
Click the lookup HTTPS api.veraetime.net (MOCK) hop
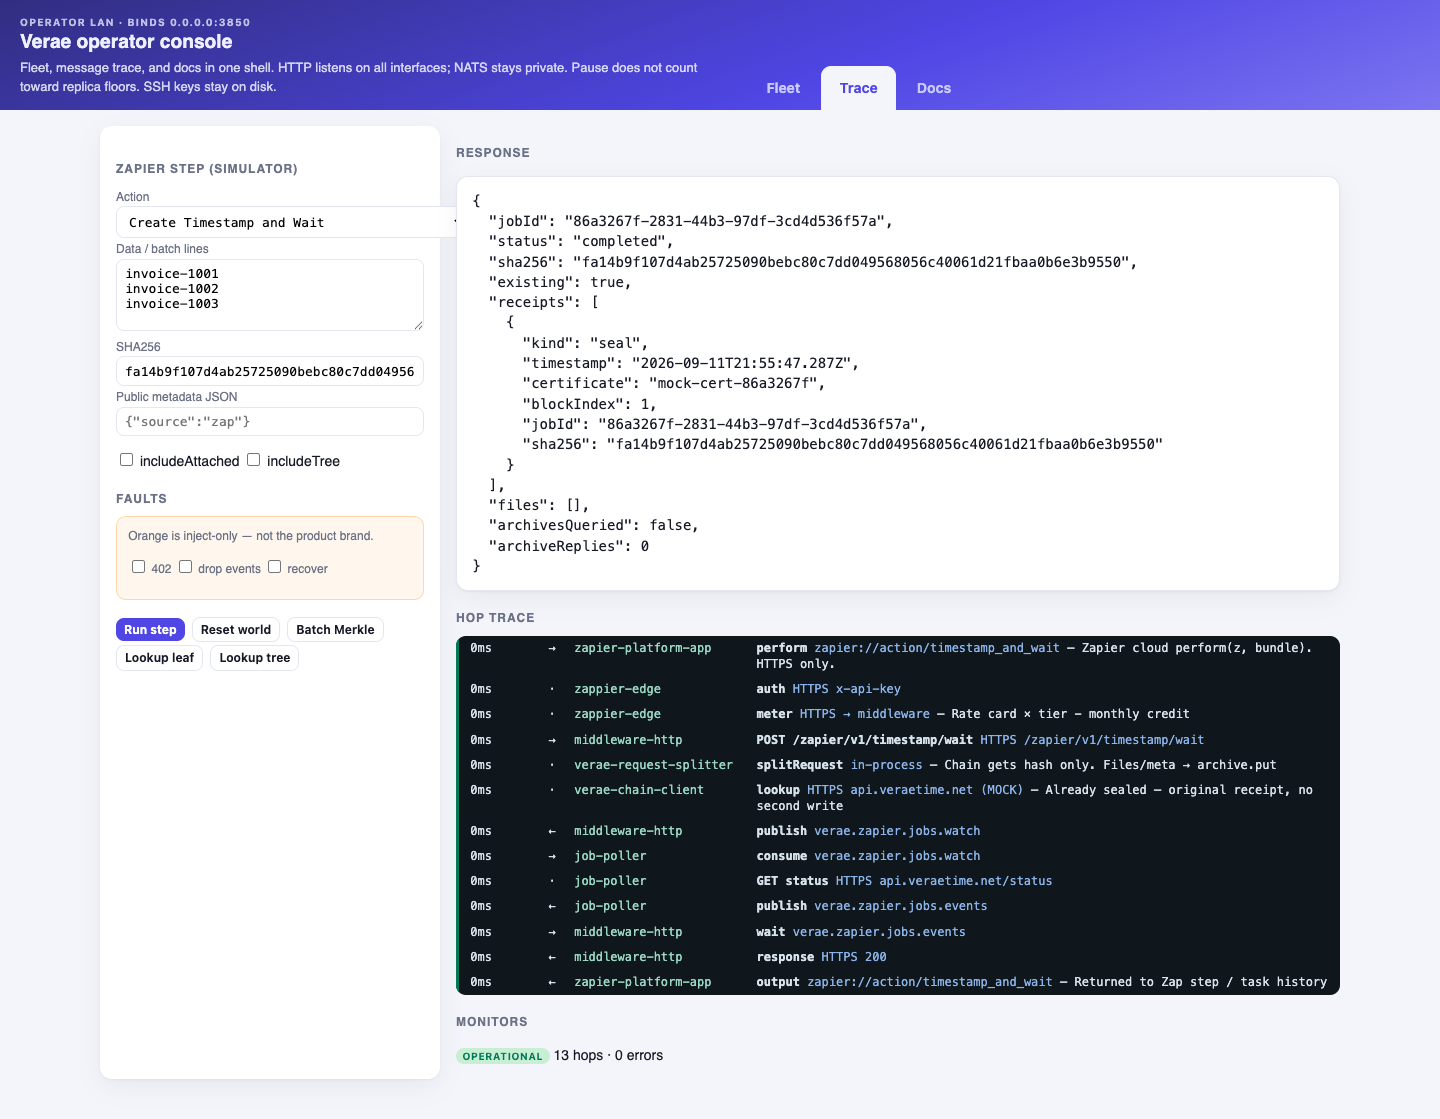(x=899, y=798)
